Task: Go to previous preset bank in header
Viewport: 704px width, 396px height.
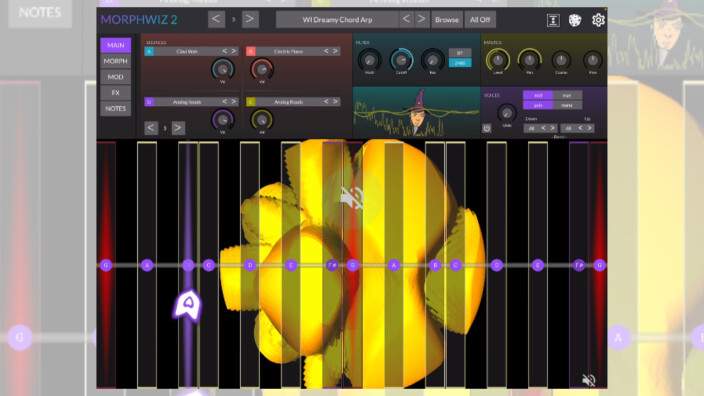Action: (216, 19)
